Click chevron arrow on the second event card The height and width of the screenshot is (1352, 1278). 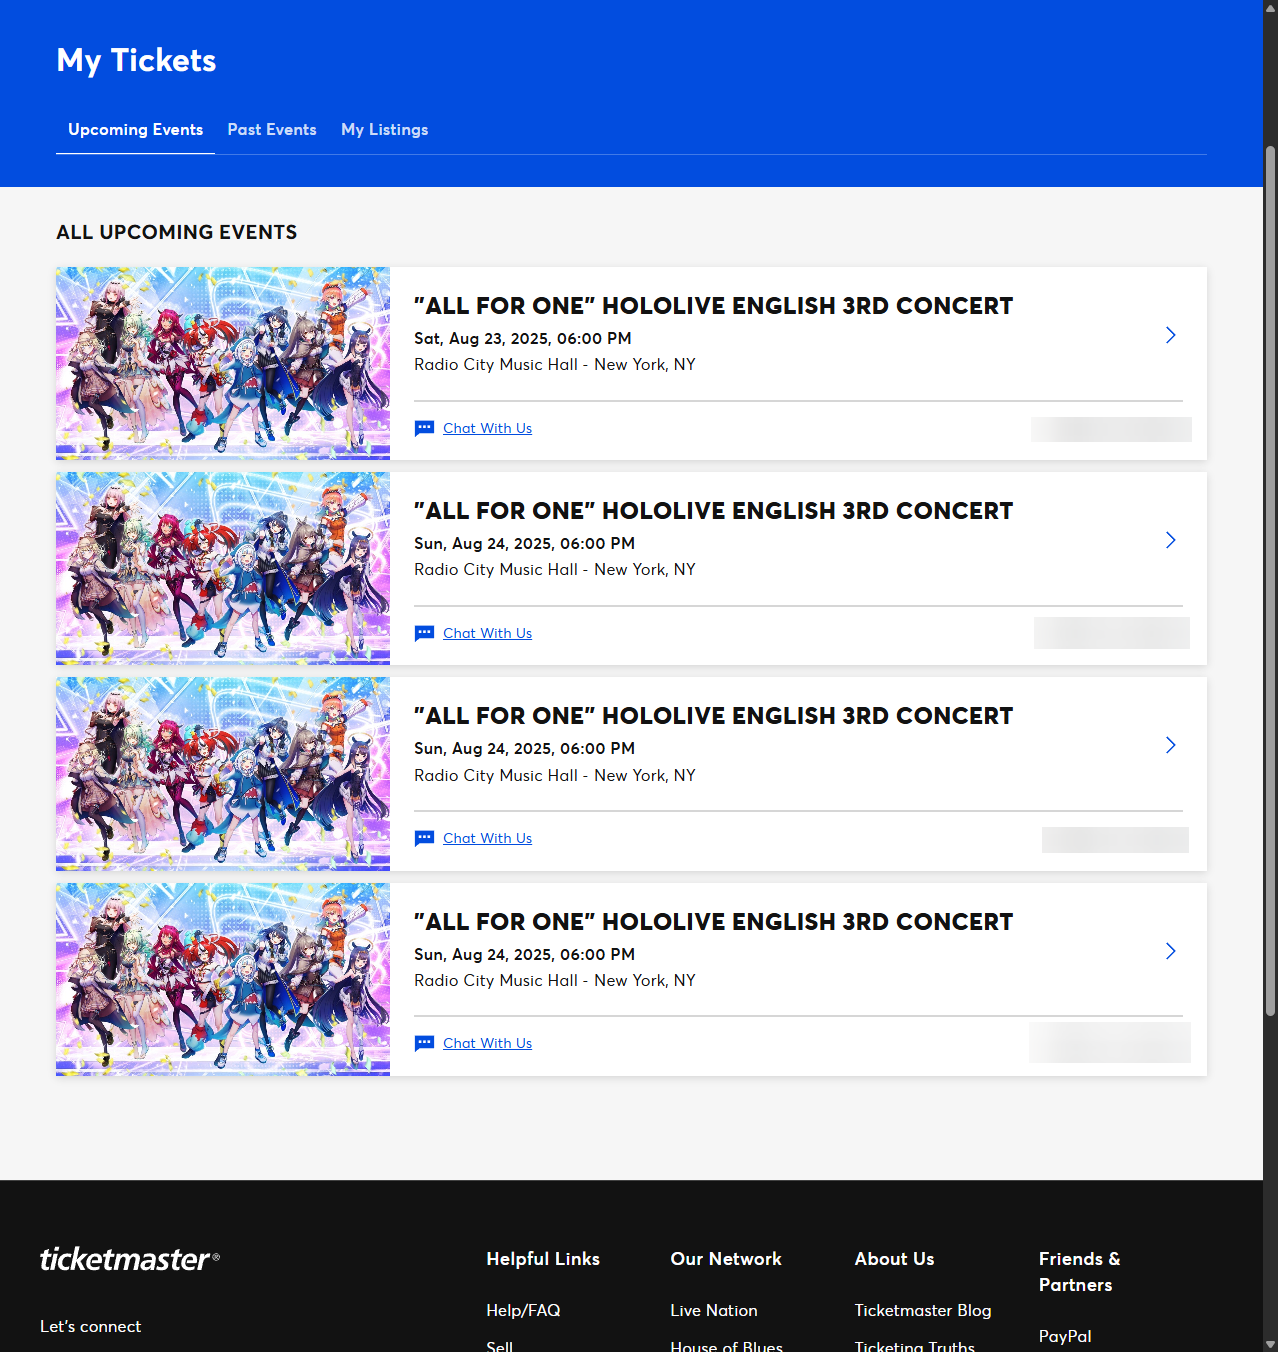[x=1170, y=540]
